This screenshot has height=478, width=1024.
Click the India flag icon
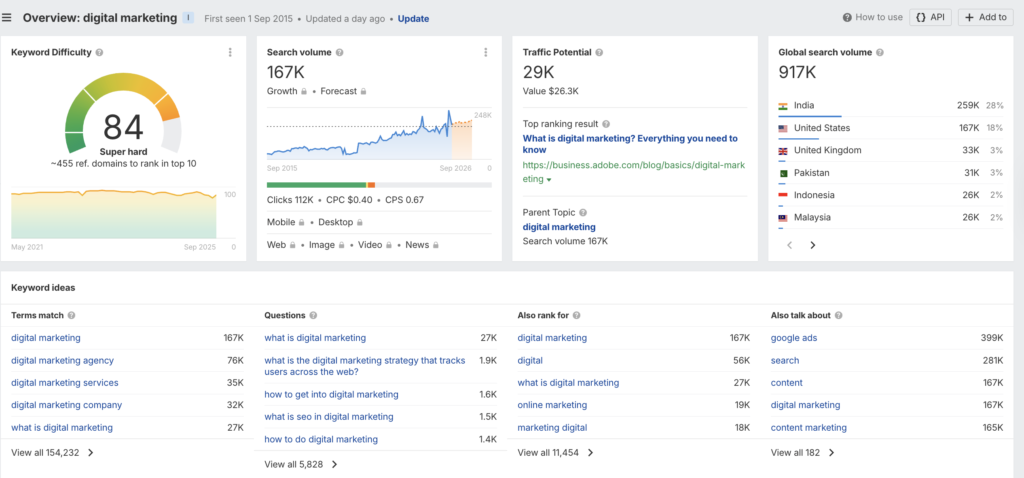[x=783, y=106]
